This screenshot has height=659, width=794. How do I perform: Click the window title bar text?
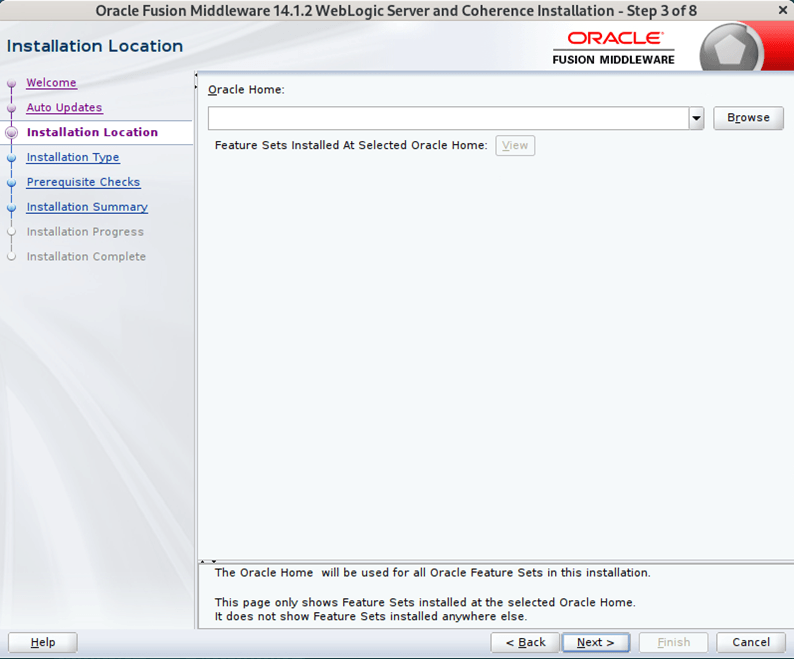tap(396, 11)
